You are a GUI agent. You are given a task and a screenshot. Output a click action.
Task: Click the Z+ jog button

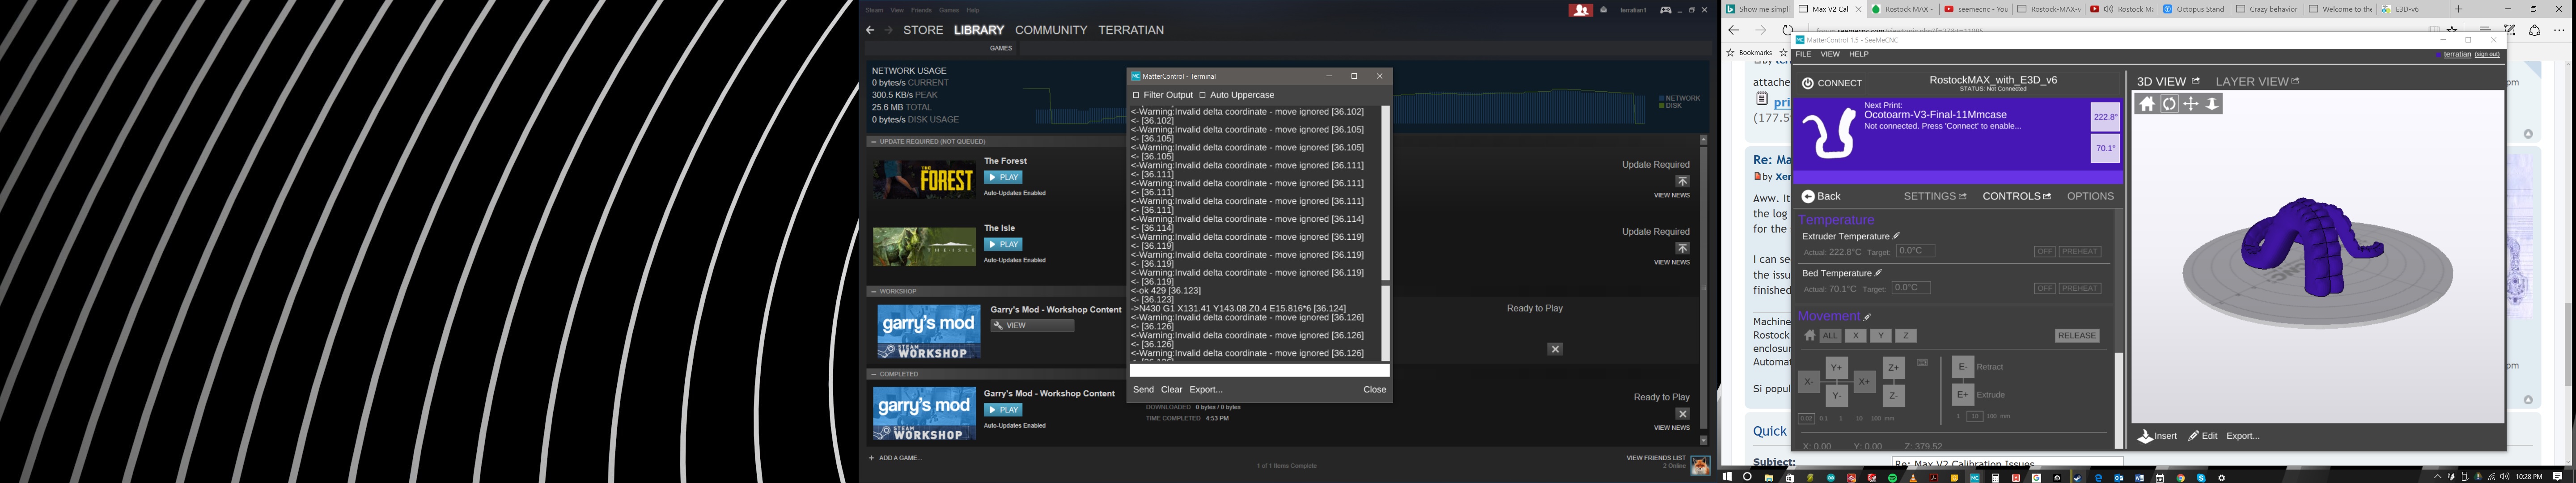coord(1894,368)
